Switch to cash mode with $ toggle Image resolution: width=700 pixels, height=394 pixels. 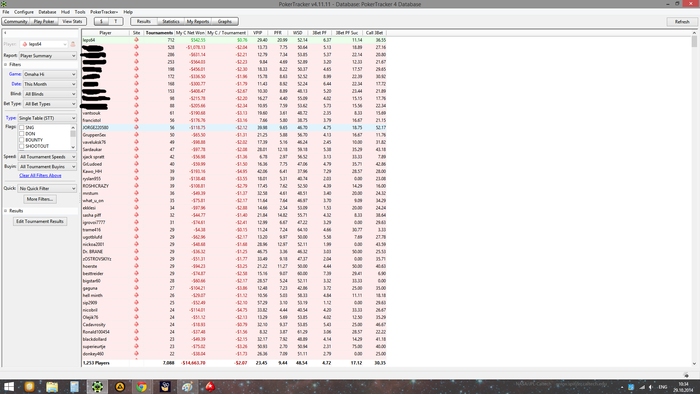[101, 21]
